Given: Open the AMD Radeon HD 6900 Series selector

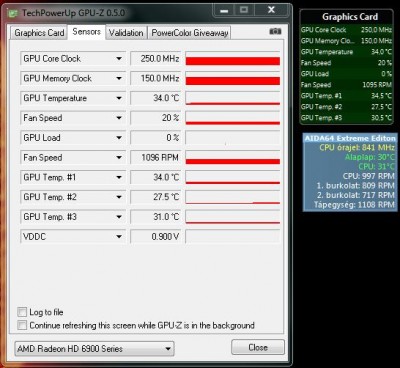Looking at the screenshot, I should (x=94, y=349).
